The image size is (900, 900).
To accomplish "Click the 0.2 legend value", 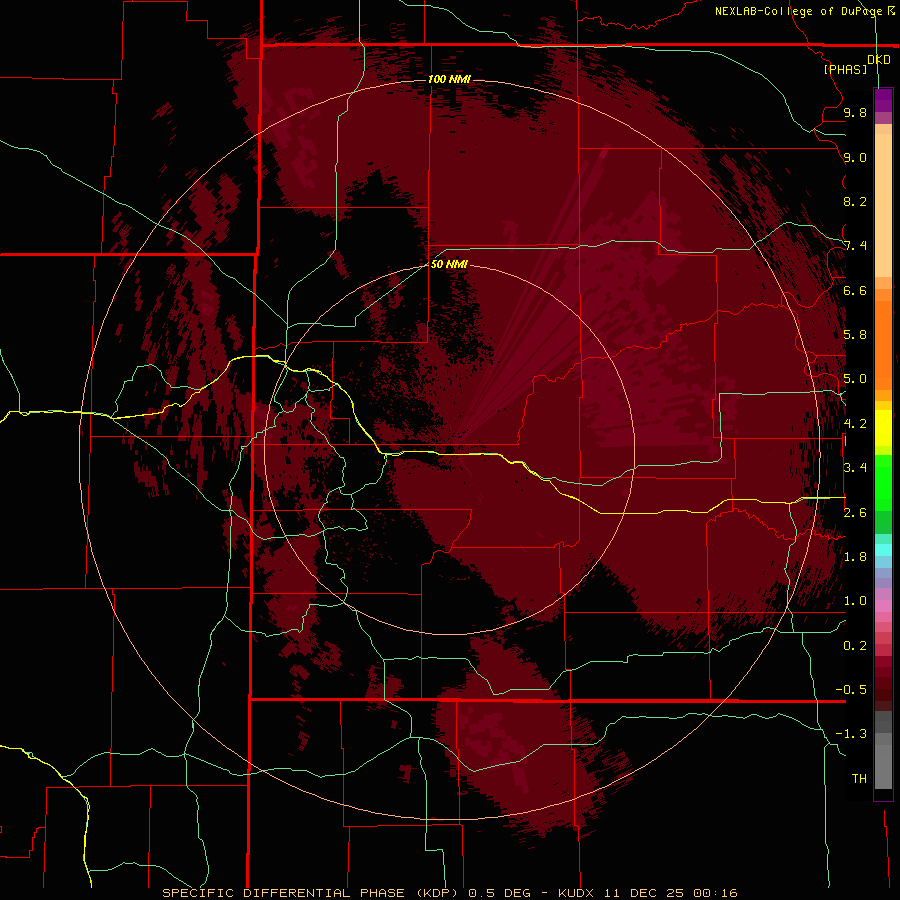I will pyautogui.click(x=855, y=645).
